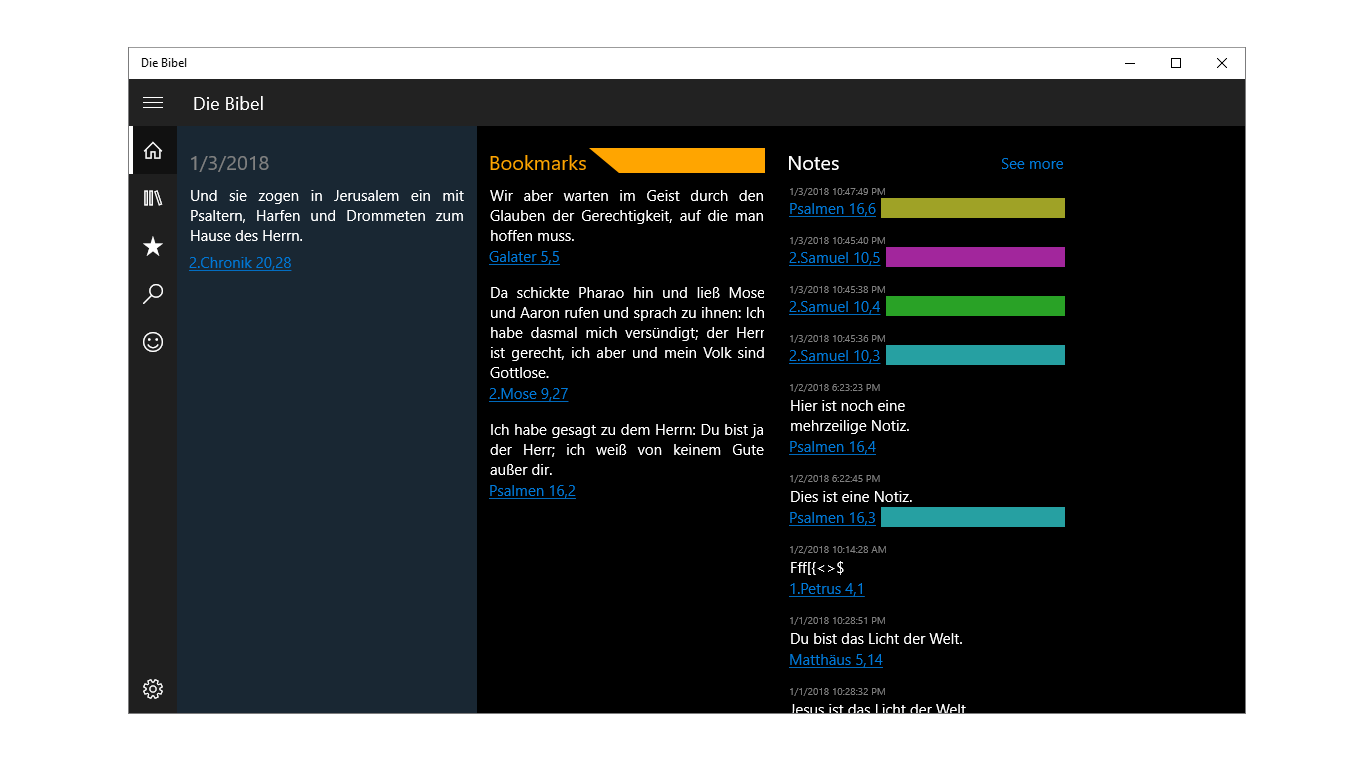
Task: Click bookmark text starting 'Ich habe gesagt'
Action: pos(627,450)
